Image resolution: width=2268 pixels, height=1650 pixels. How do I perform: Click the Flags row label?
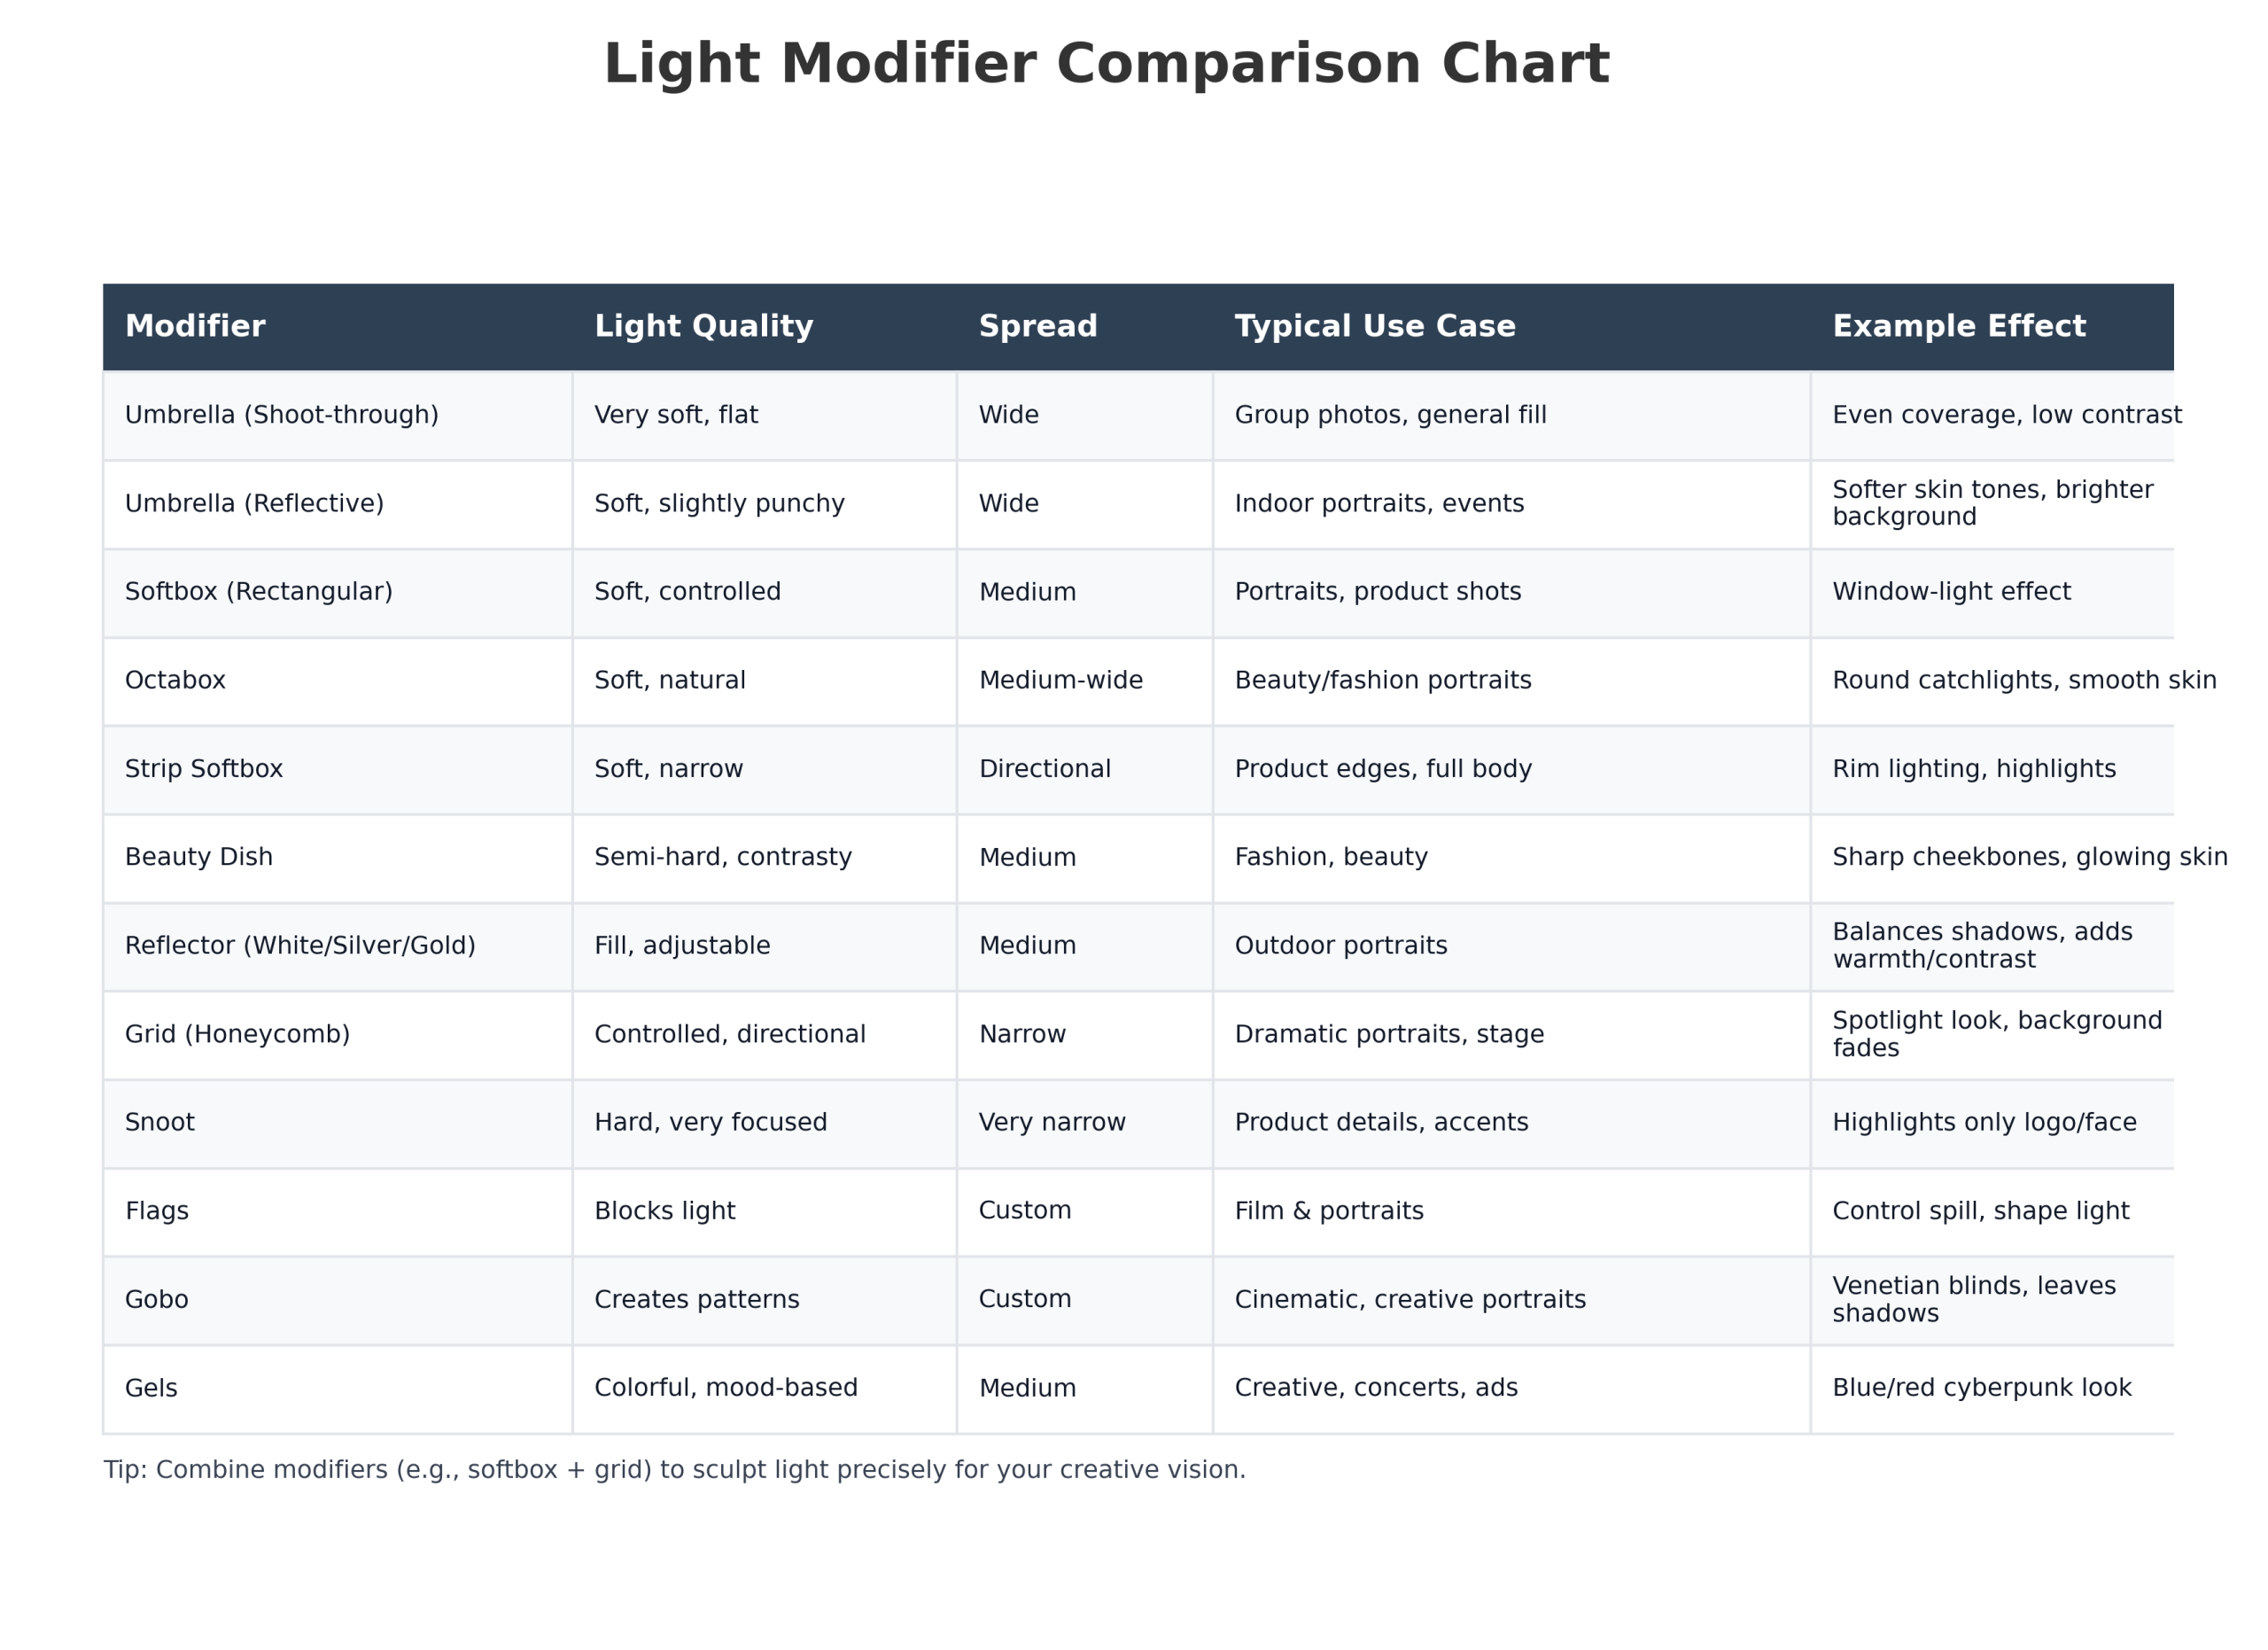[156, 1211]
